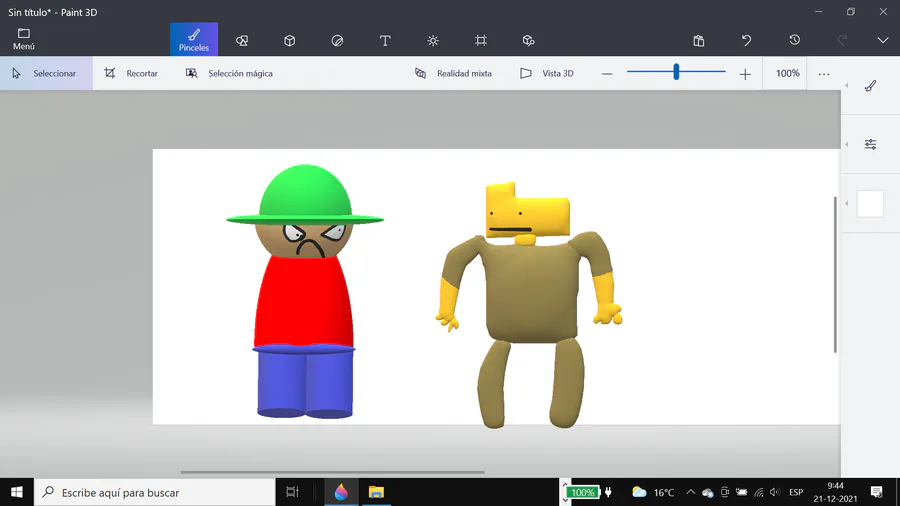The height and width of the screenshot is (506, 900).
Task: Open the Stickers tool
Action: pos(337,41)
